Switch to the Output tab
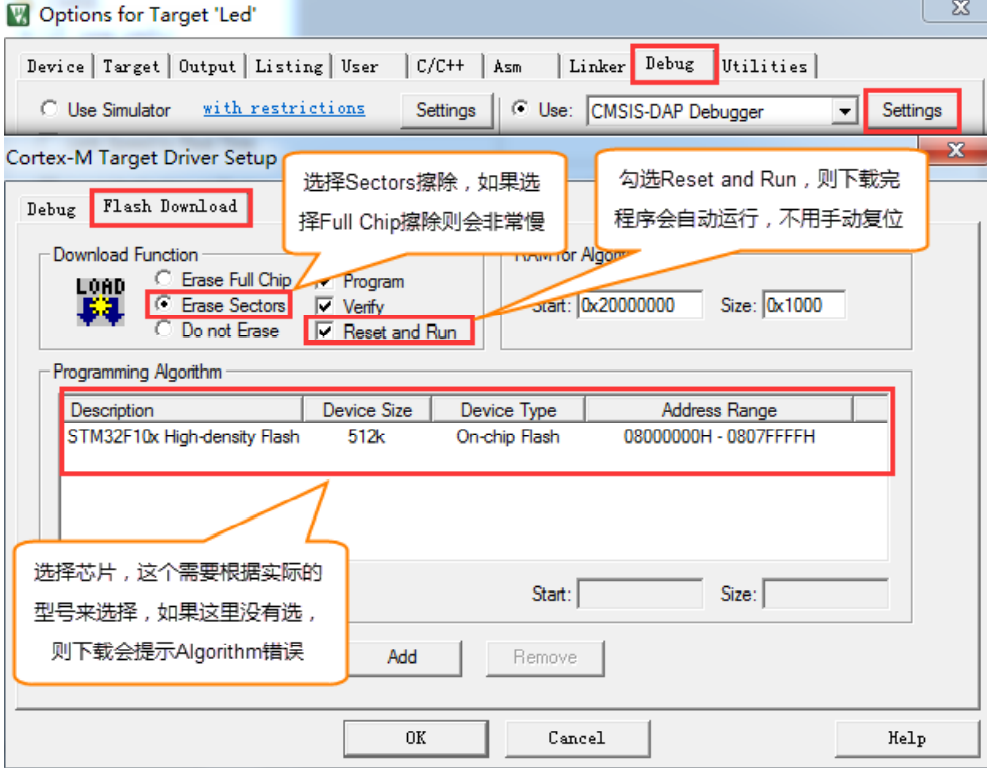Viewport: 987px width, 768px height. (208, 67)
